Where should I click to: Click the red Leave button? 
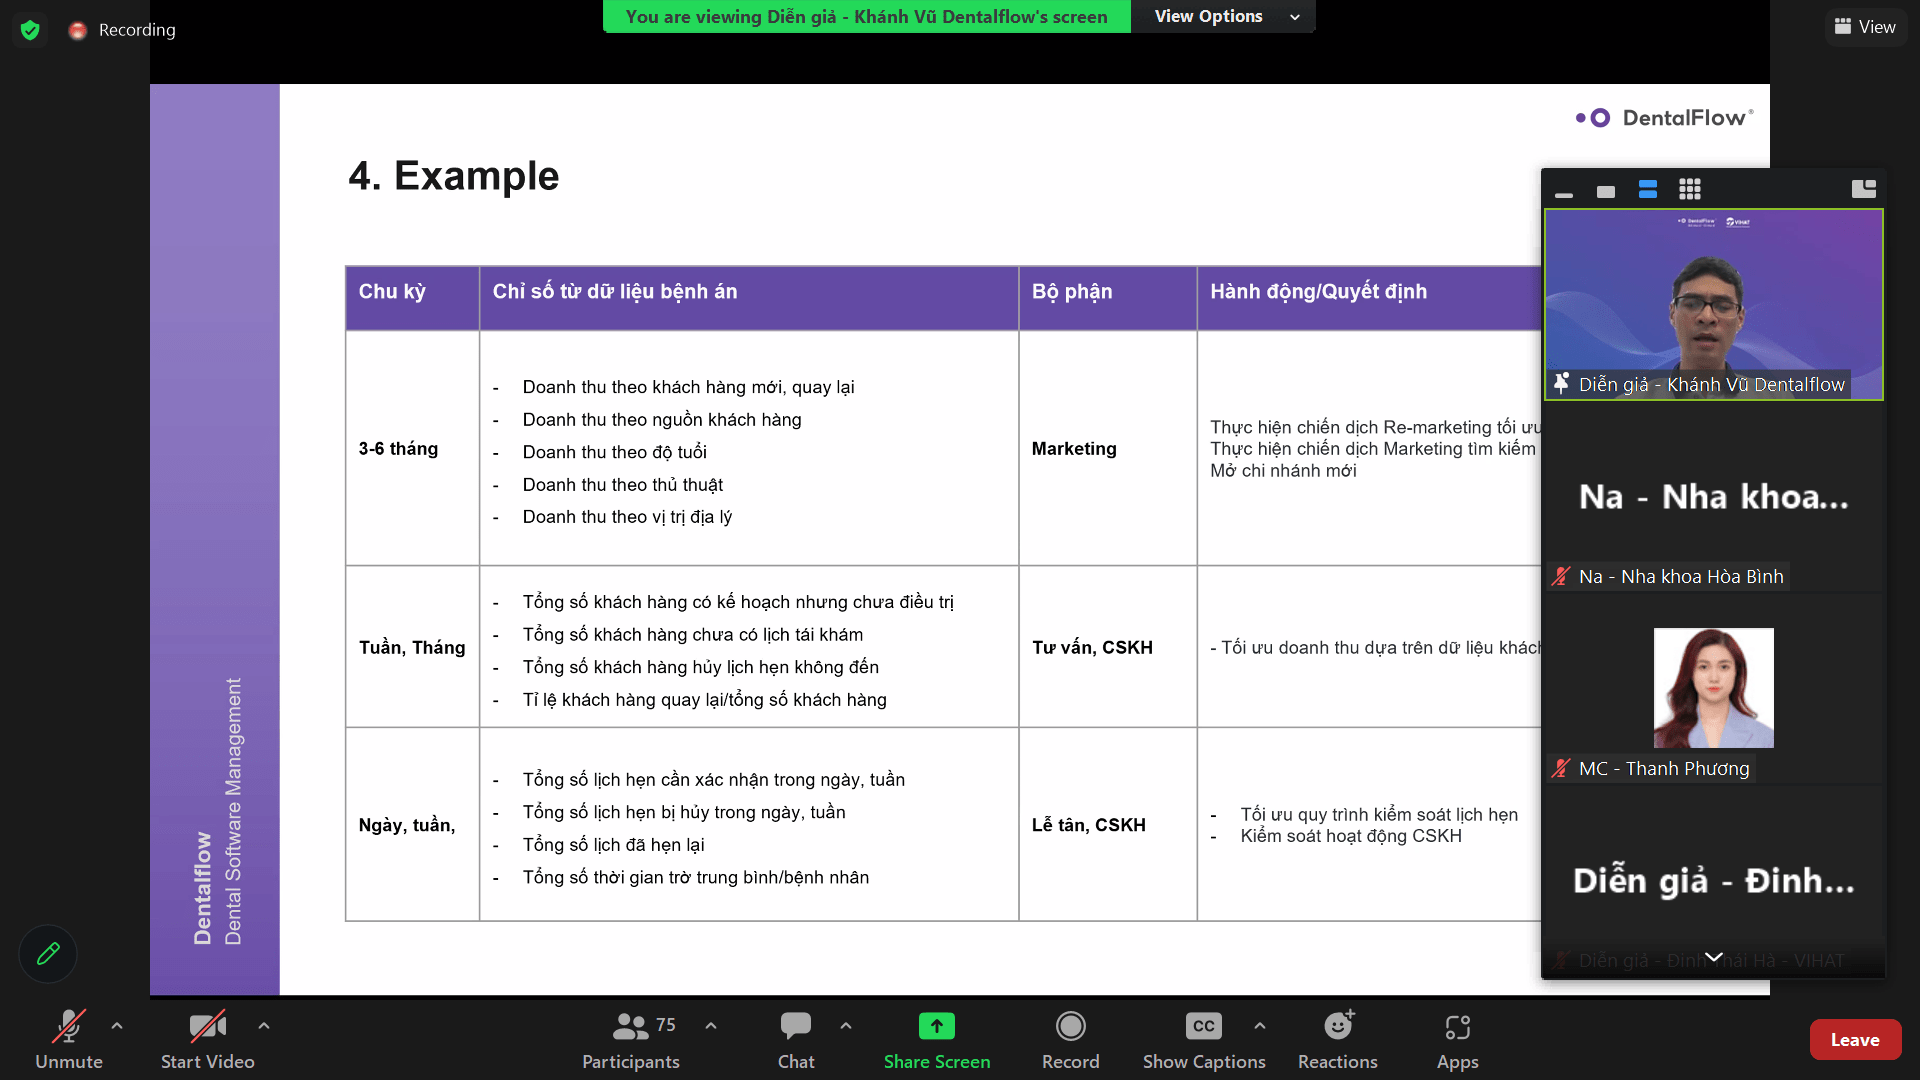1854,1040
